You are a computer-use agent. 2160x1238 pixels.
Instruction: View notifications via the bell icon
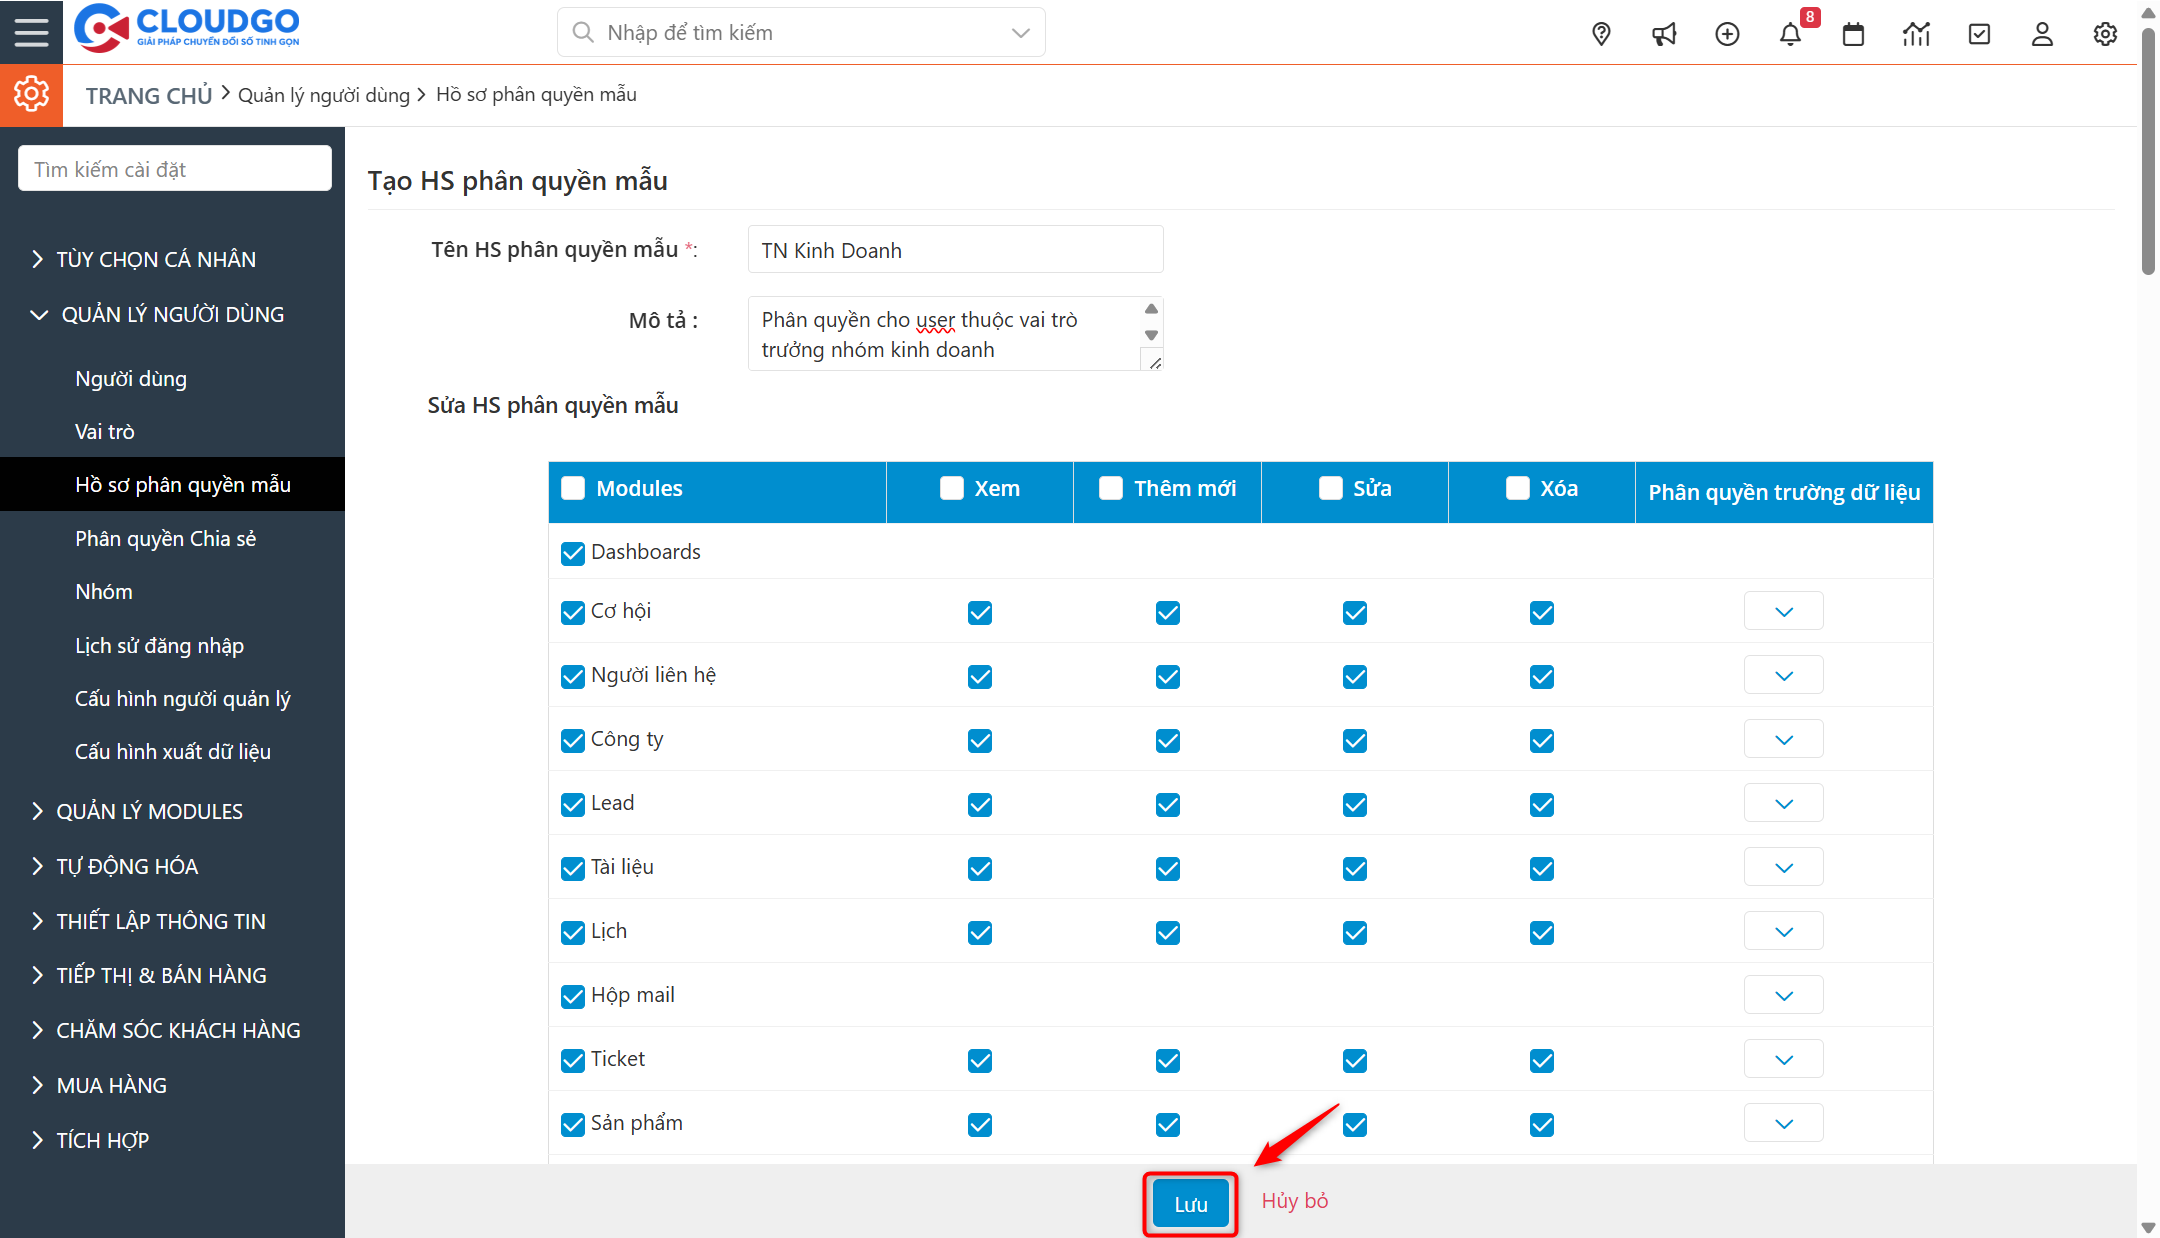(1791, 33)
